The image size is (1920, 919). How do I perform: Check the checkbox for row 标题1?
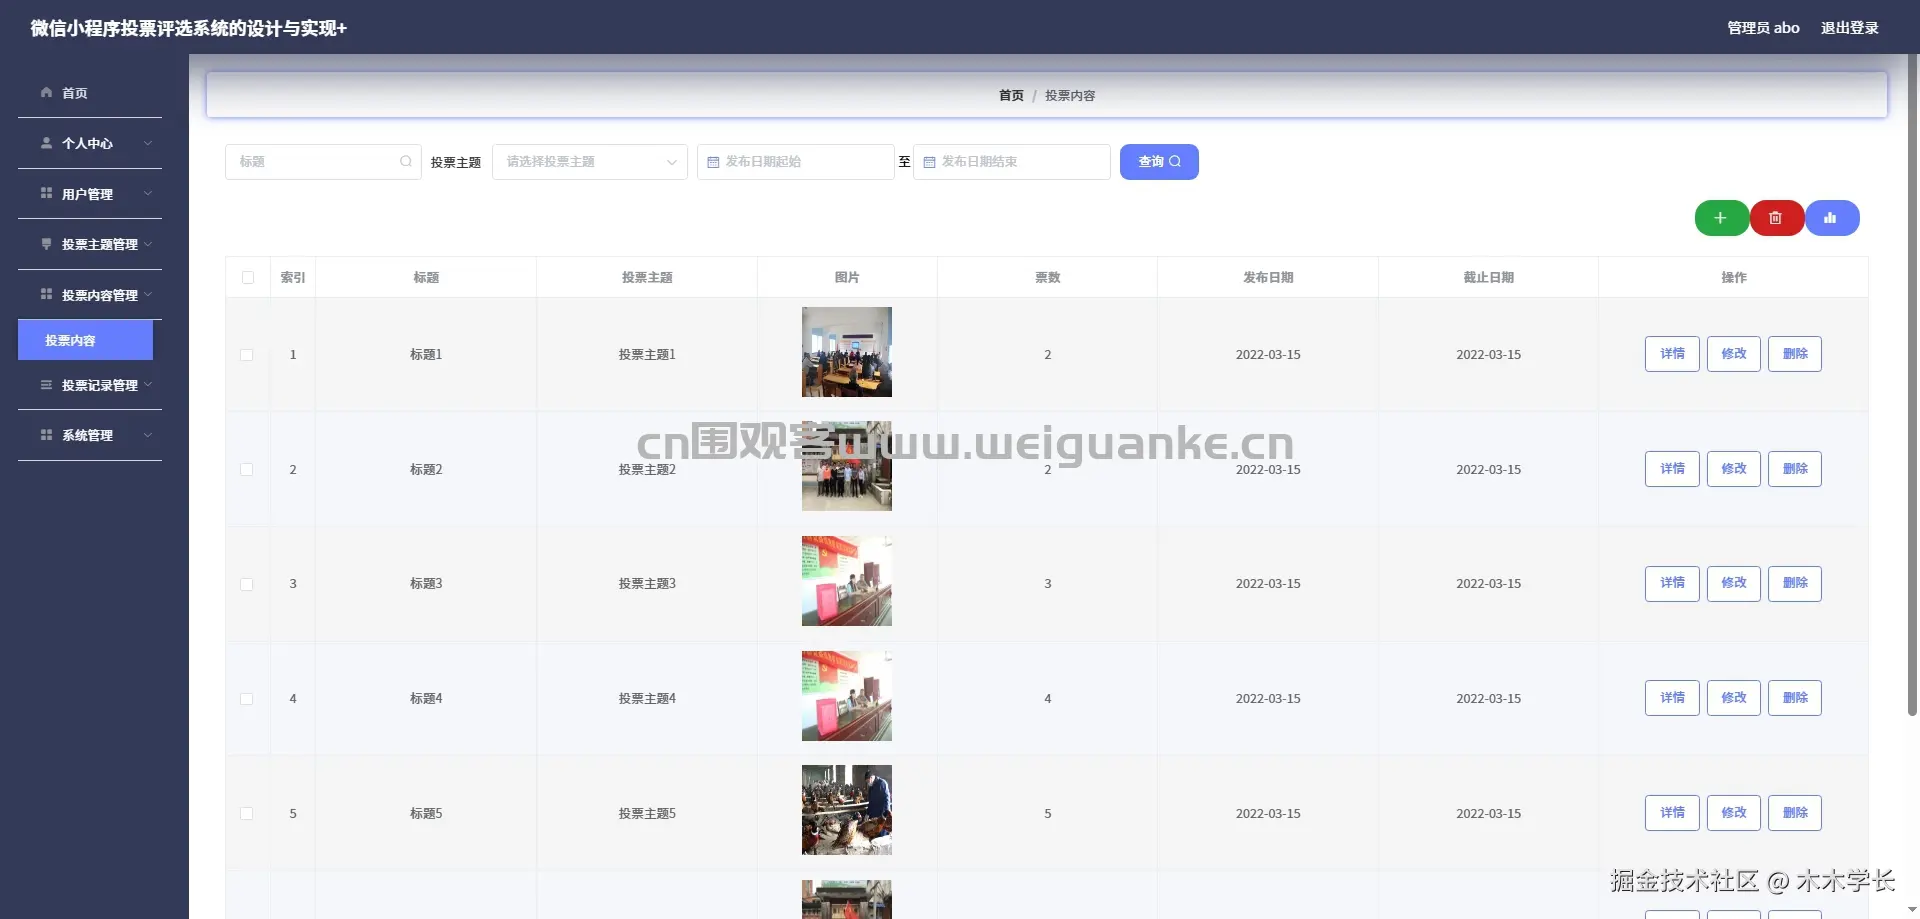click(247, 355)
